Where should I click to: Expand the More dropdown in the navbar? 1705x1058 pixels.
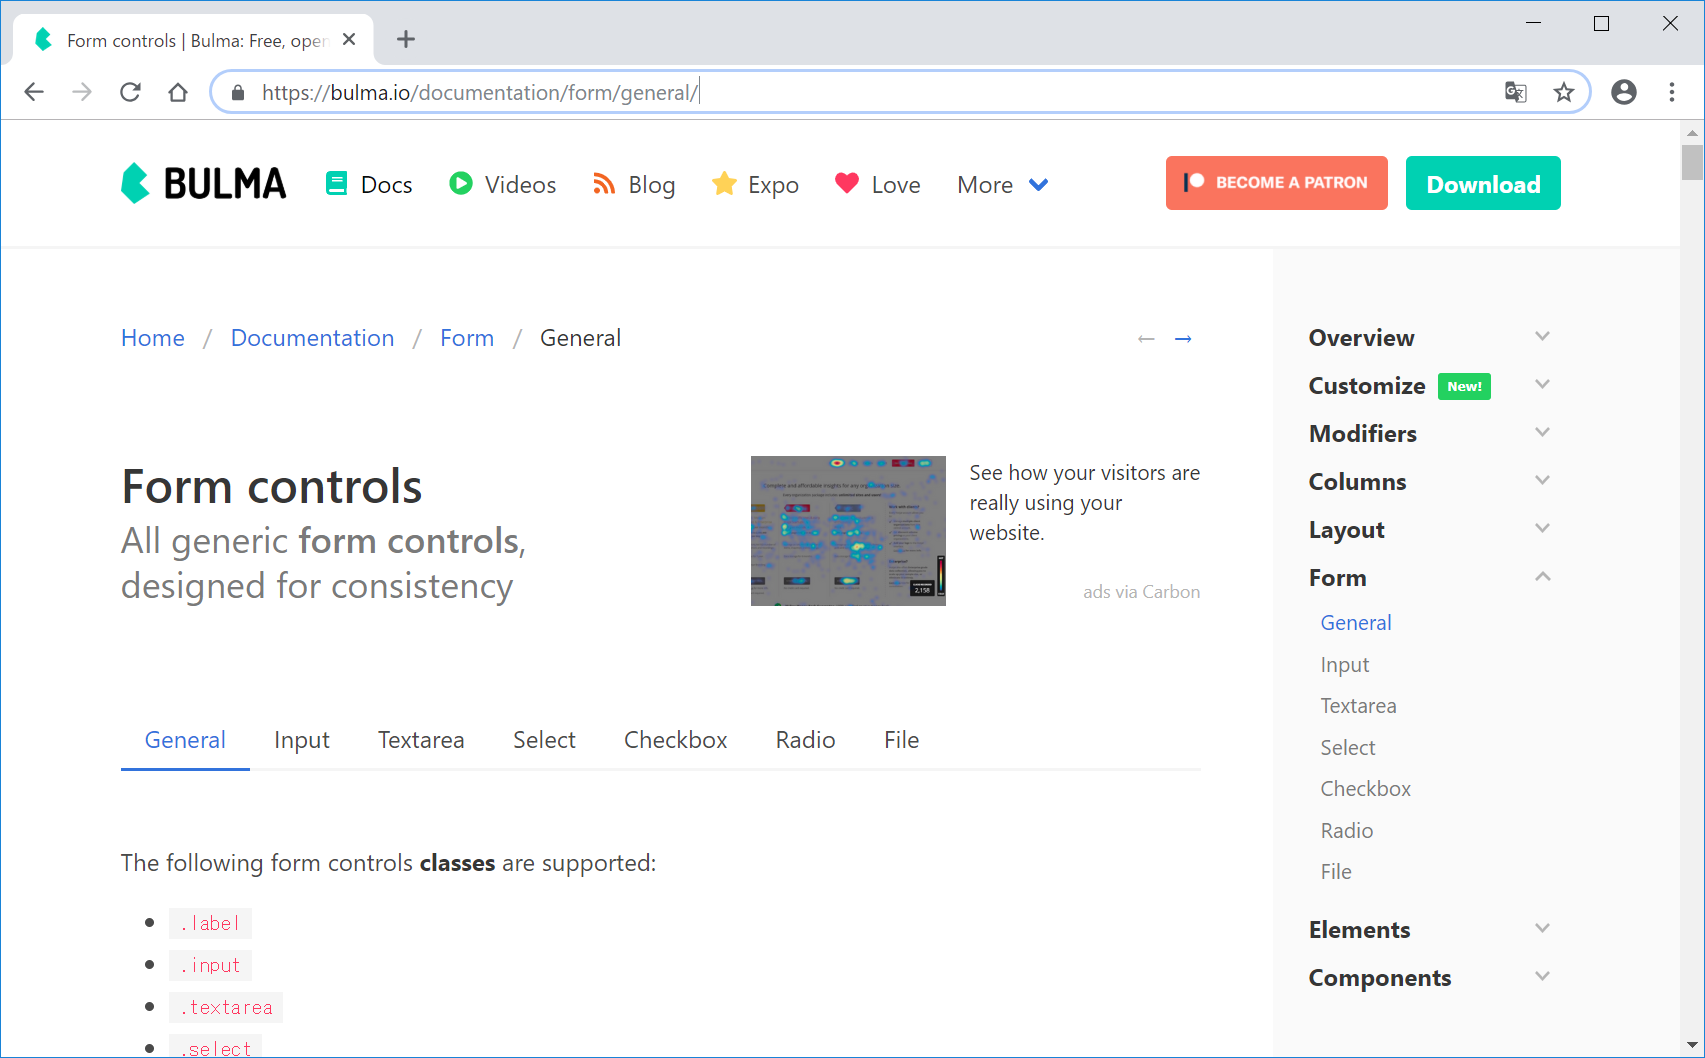pyautogui.click(x=1002, y=185)
